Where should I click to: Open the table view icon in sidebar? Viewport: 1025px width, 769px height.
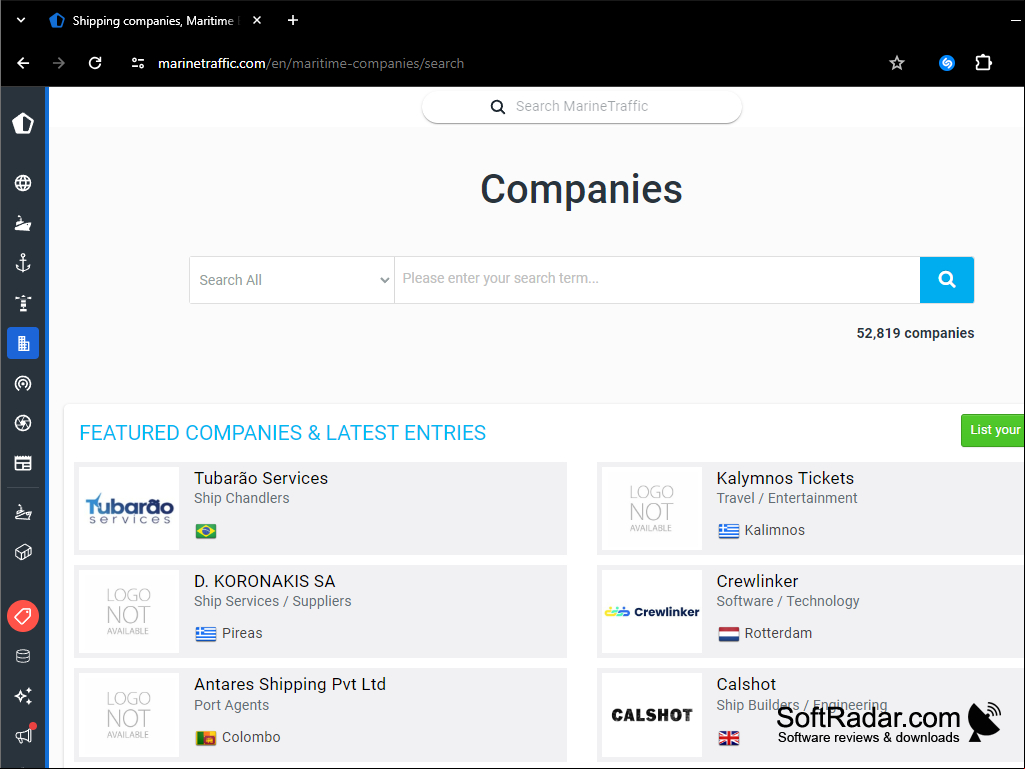[x=23, y=464]
